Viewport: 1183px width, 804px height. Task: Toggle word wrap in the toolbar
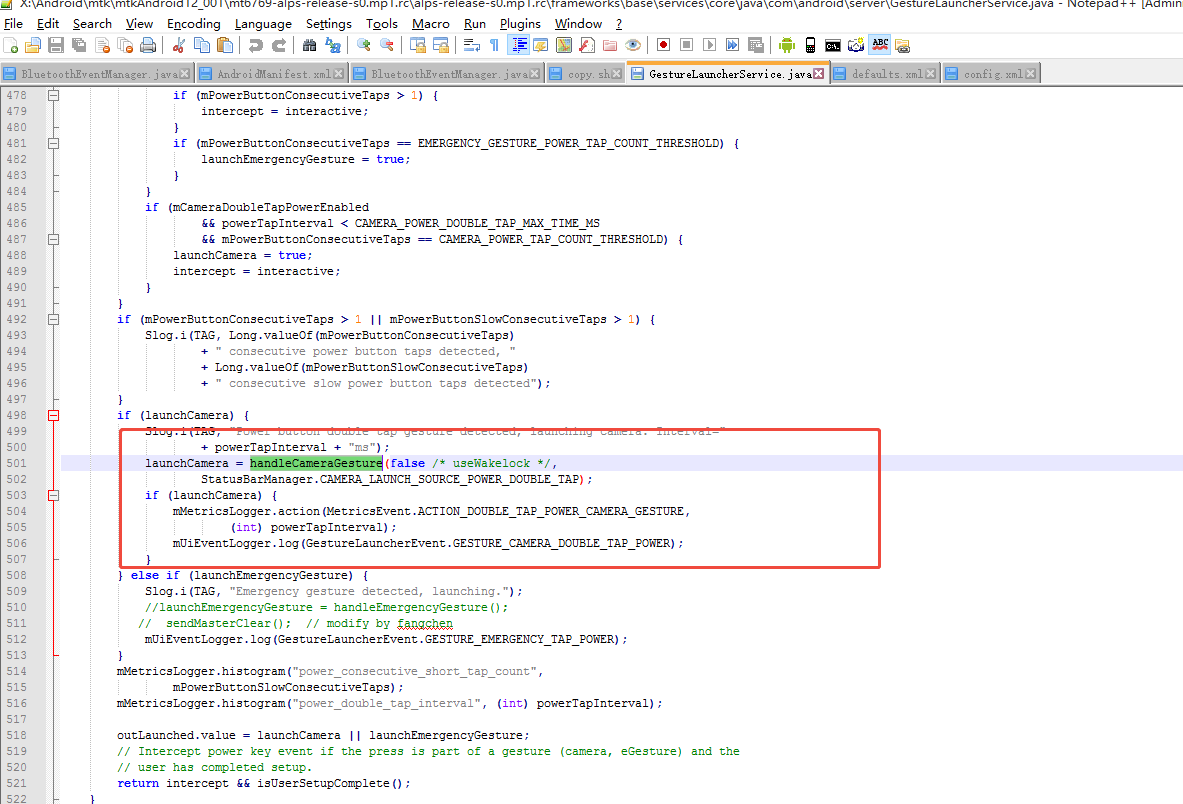click(x=472, y=46)
